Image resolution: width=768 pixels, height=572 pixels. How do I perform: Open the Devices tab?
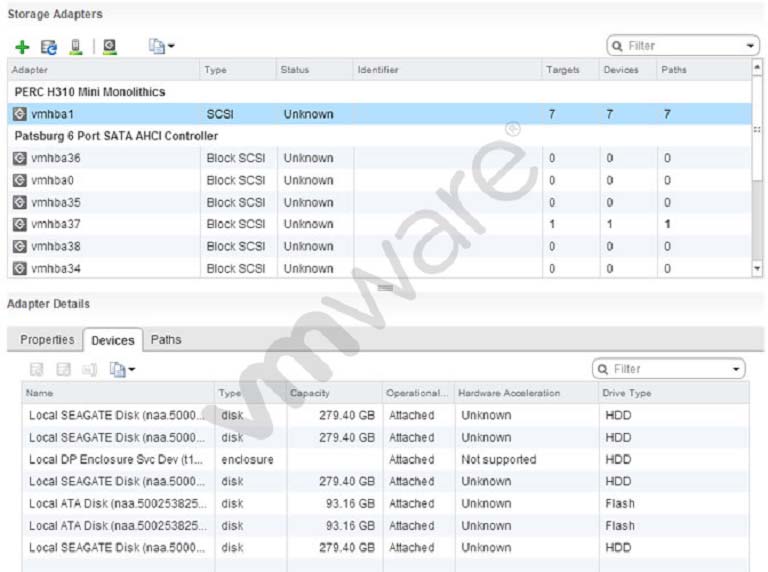tap(113, 340)
